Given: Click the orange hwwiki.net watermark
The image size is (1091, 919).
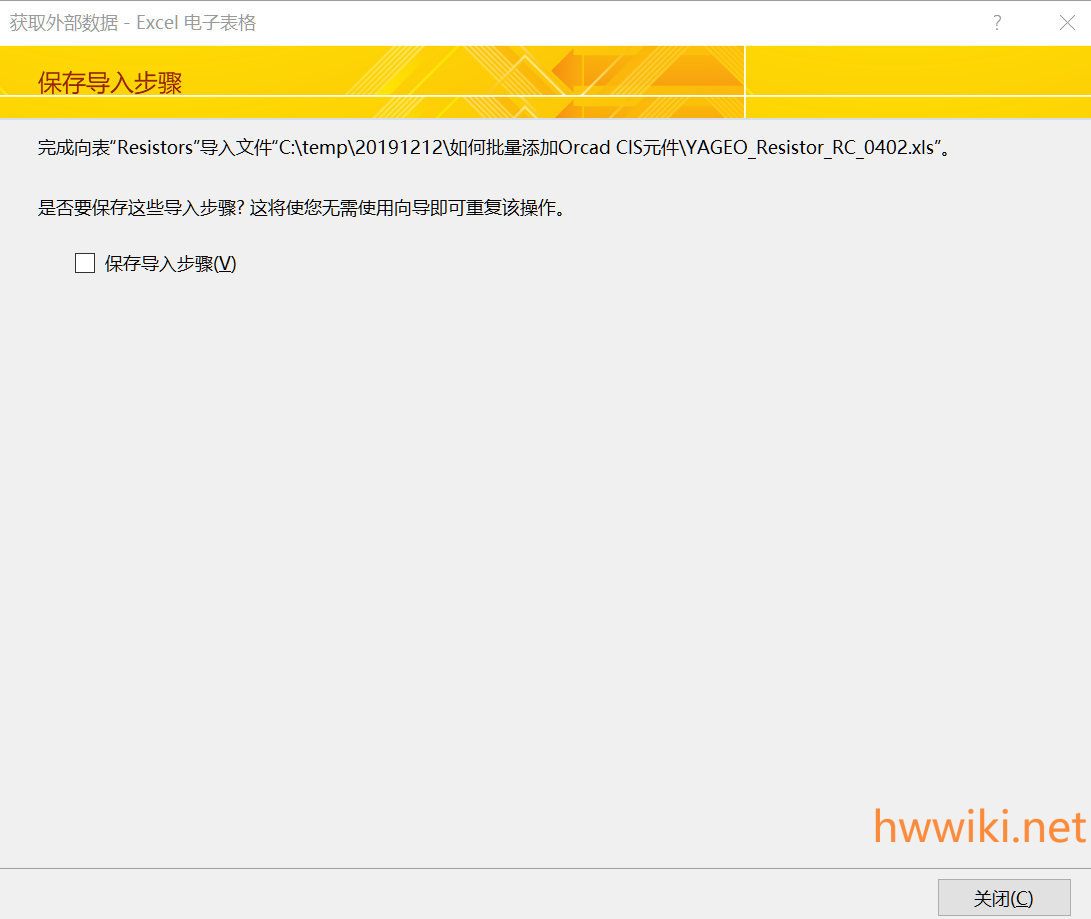Looking at the screenshot, I should pyautogui.click(x=979, y=827).
